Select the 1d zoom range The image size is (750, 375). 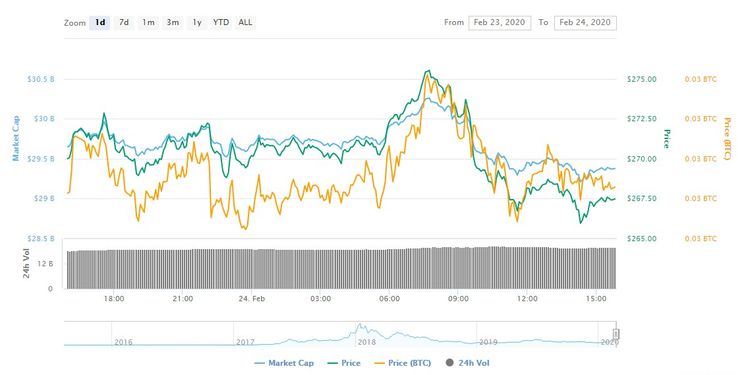100,22
